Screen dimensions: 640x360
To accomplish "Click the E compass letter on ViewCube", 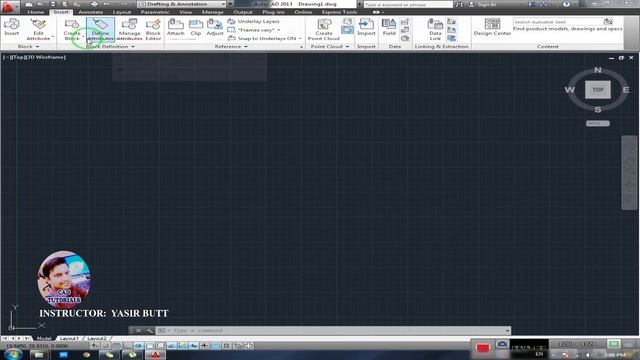I will click(x=626, y=90).
